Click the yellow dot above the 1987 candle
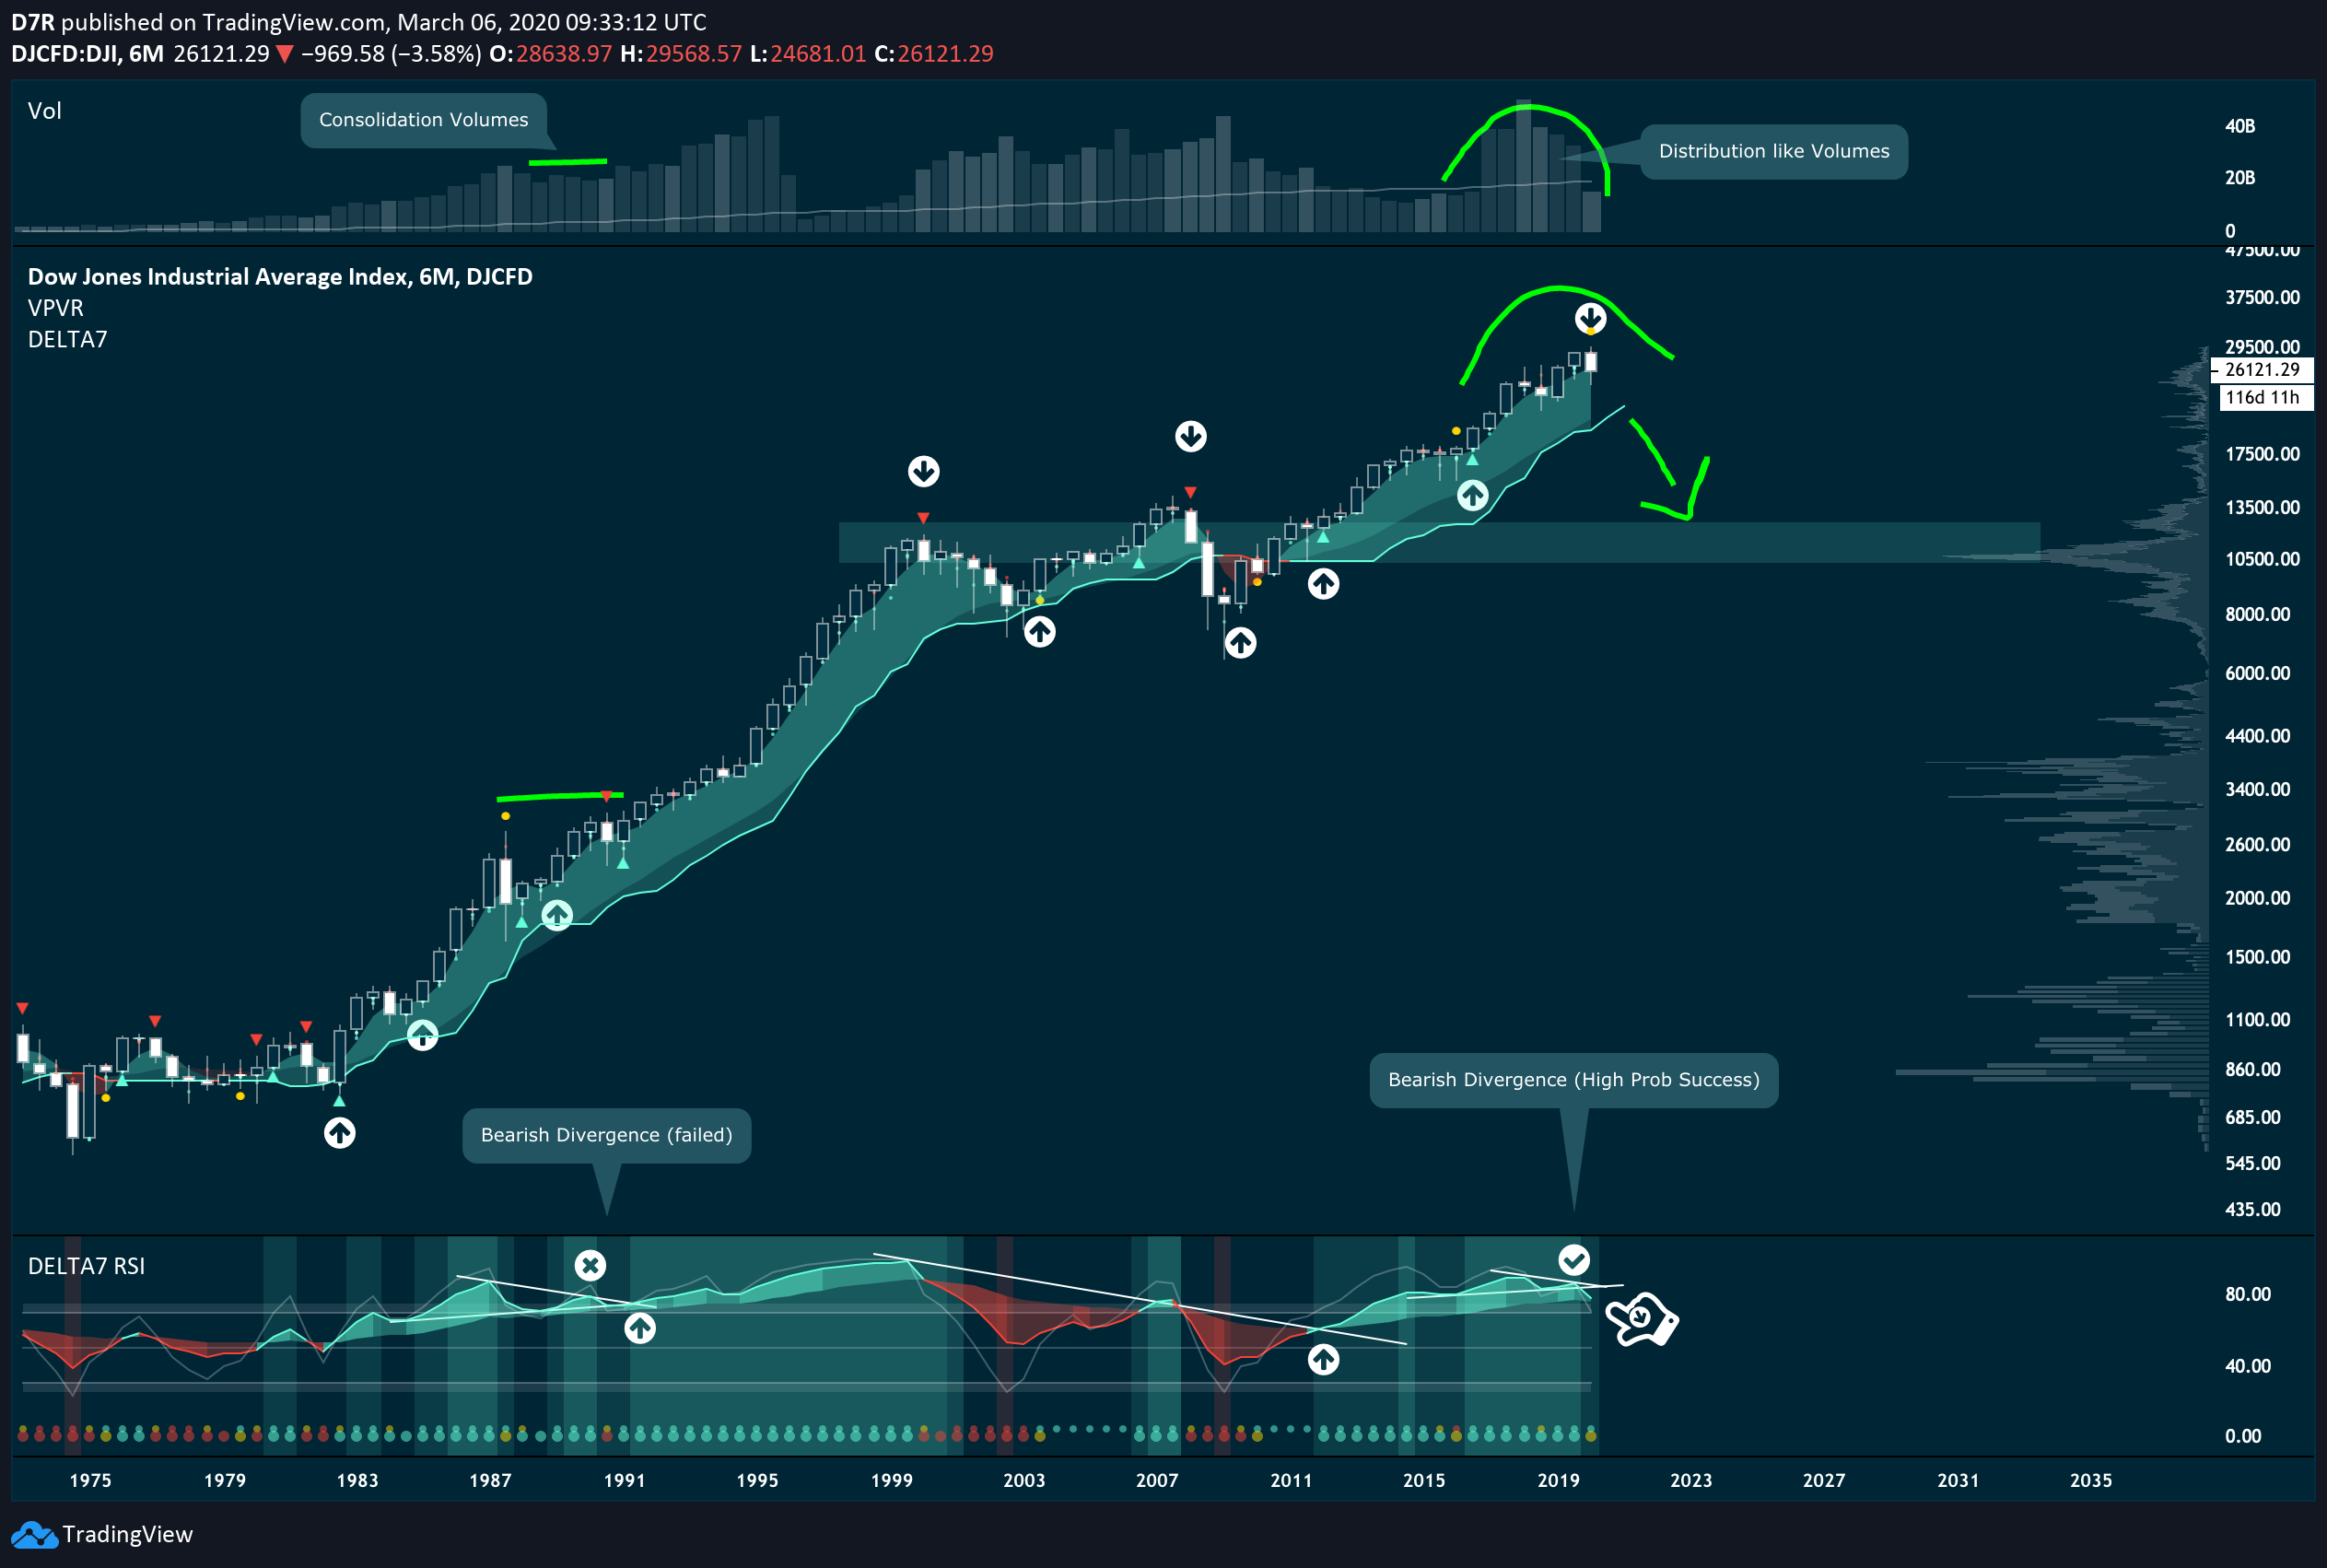 [506, 816]
